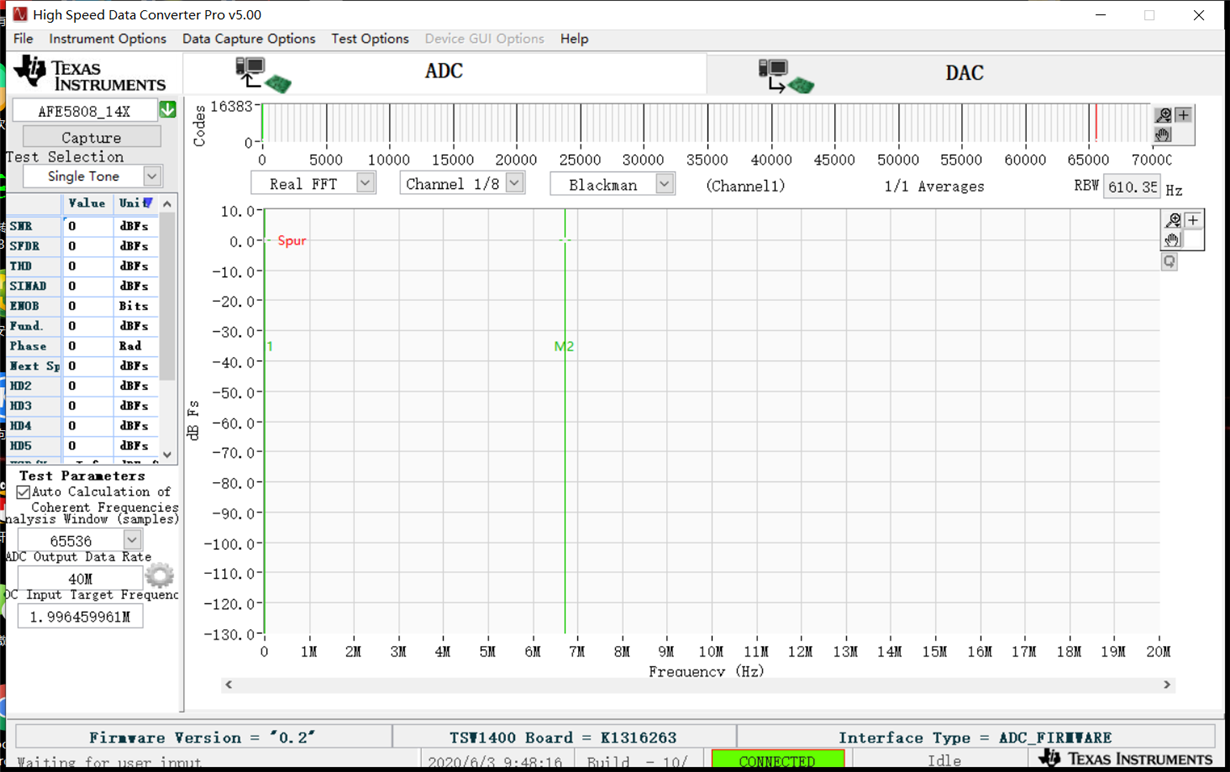Click the results table scroll up arrow
Screen dimensions: 1230x772
[167, 204]
